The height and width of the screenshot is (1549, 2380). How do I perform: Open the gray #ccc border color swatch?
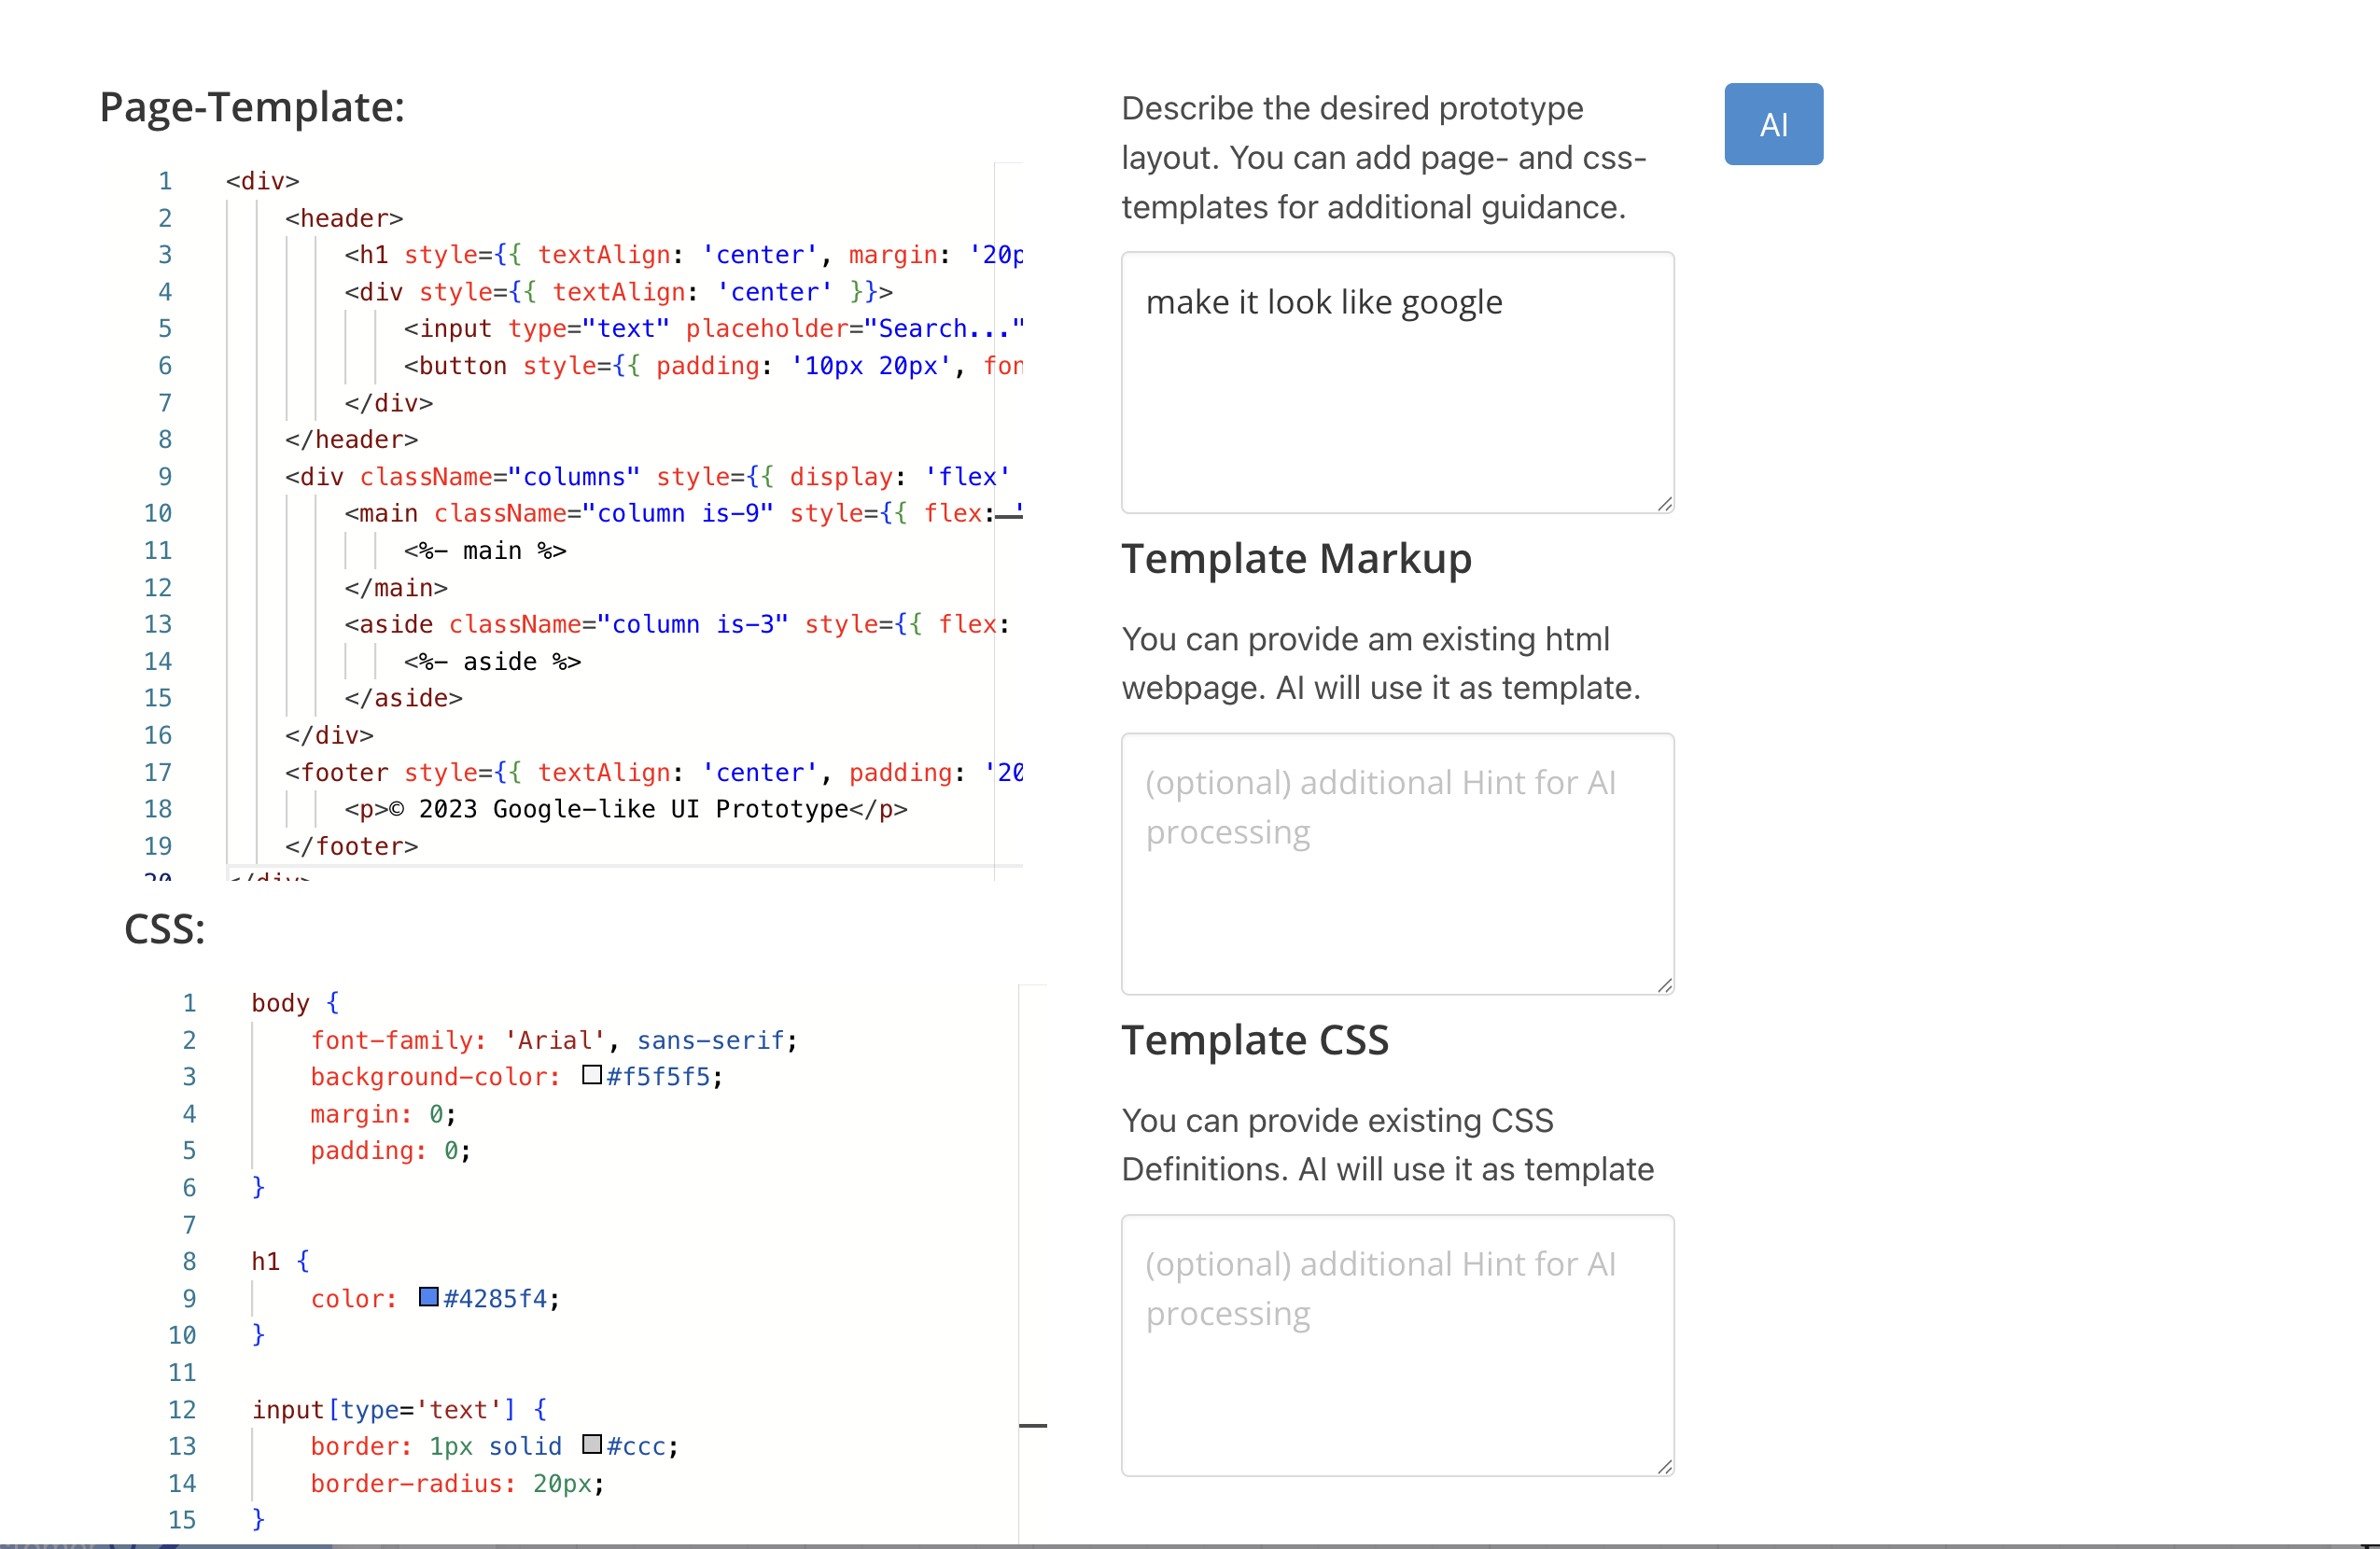click(x=592, y=1445)
